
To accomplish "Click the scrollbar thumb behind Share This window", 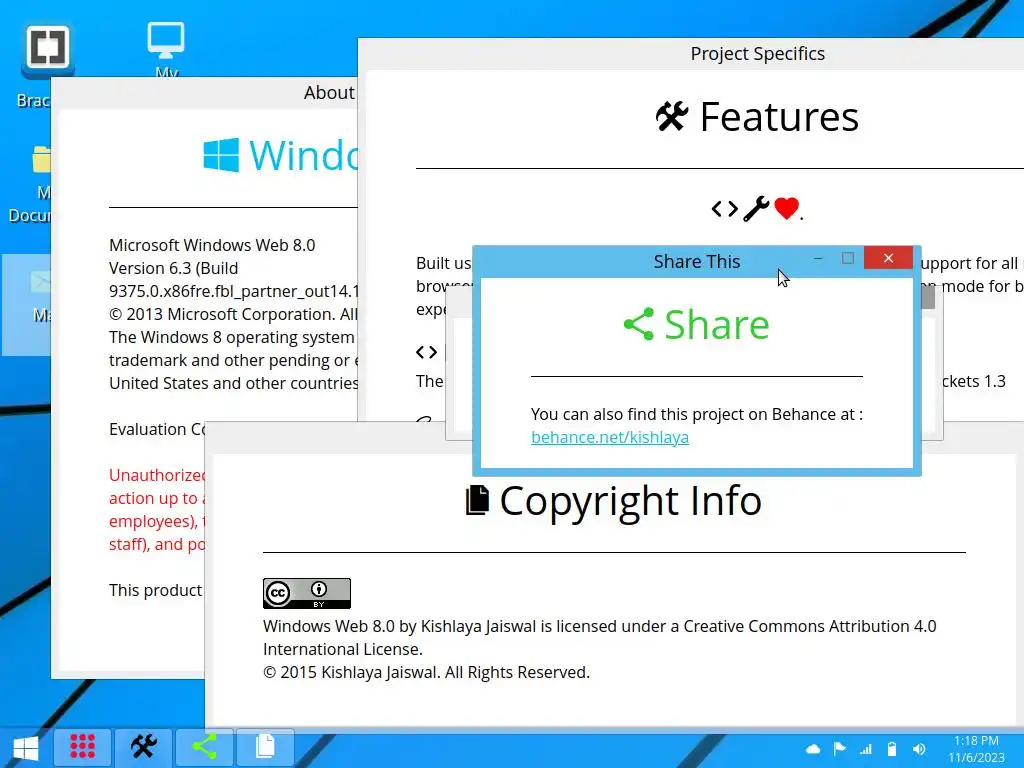I will pyautogui.click(x=928, y=297).
